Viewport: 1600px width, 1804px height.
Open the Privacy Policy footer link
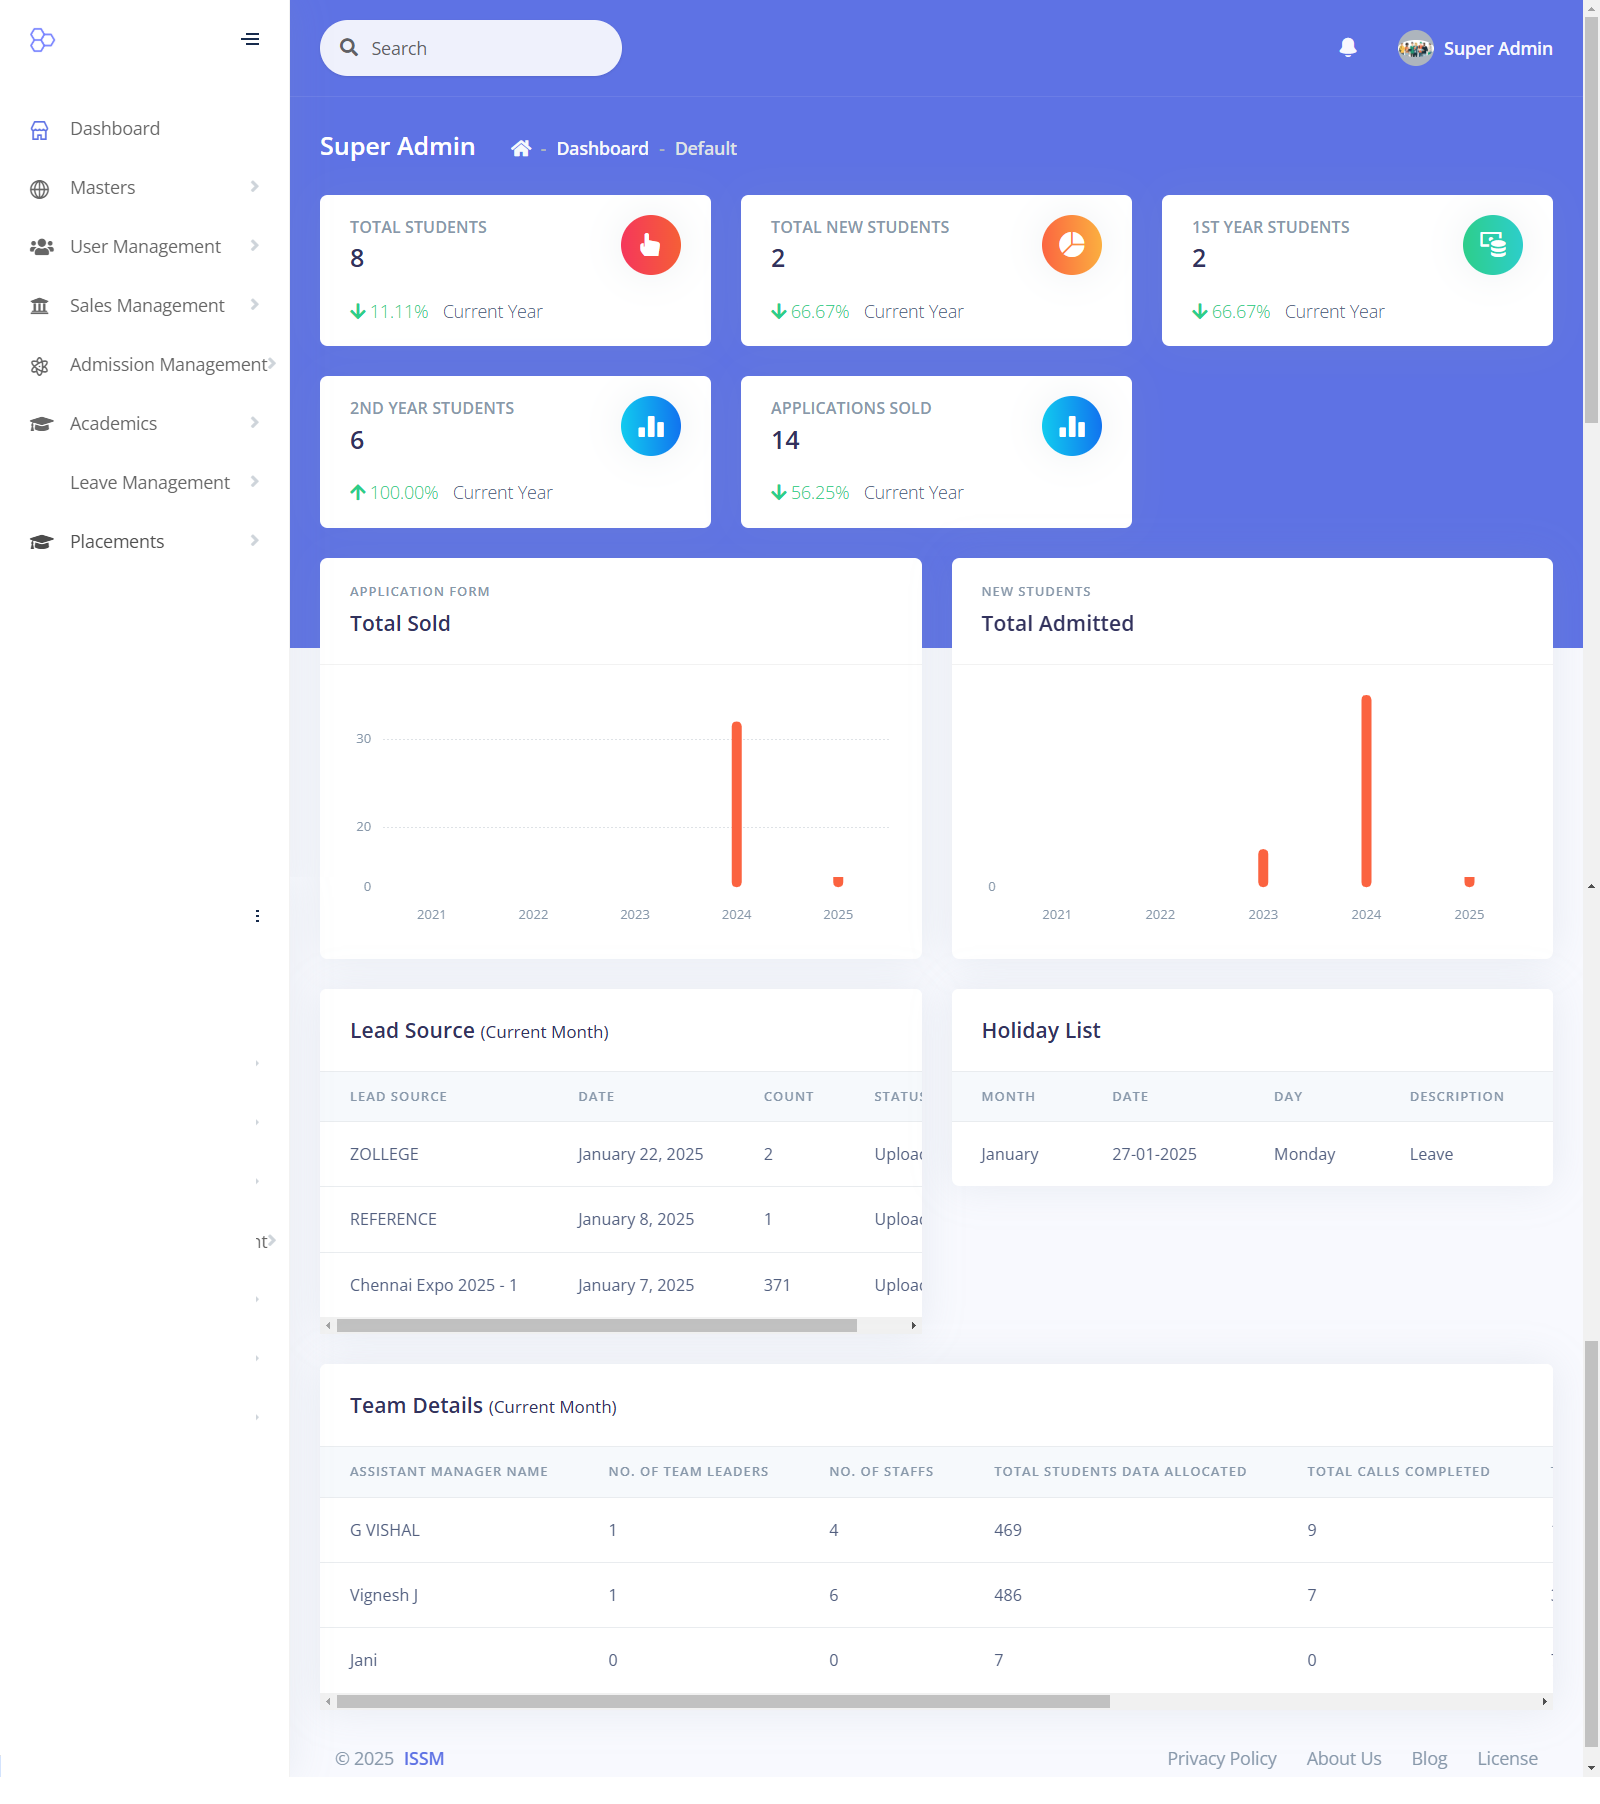tap(1221, 1758)
